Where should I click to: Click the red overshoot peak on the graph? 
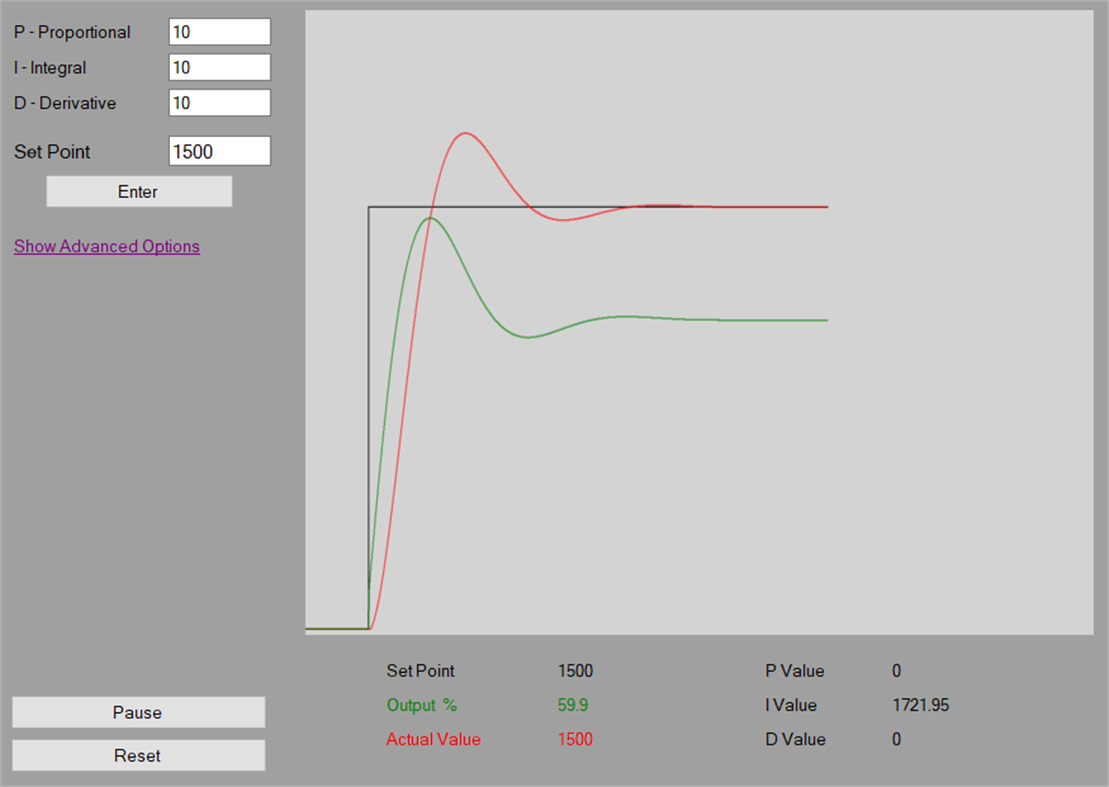tap(466, 133)
